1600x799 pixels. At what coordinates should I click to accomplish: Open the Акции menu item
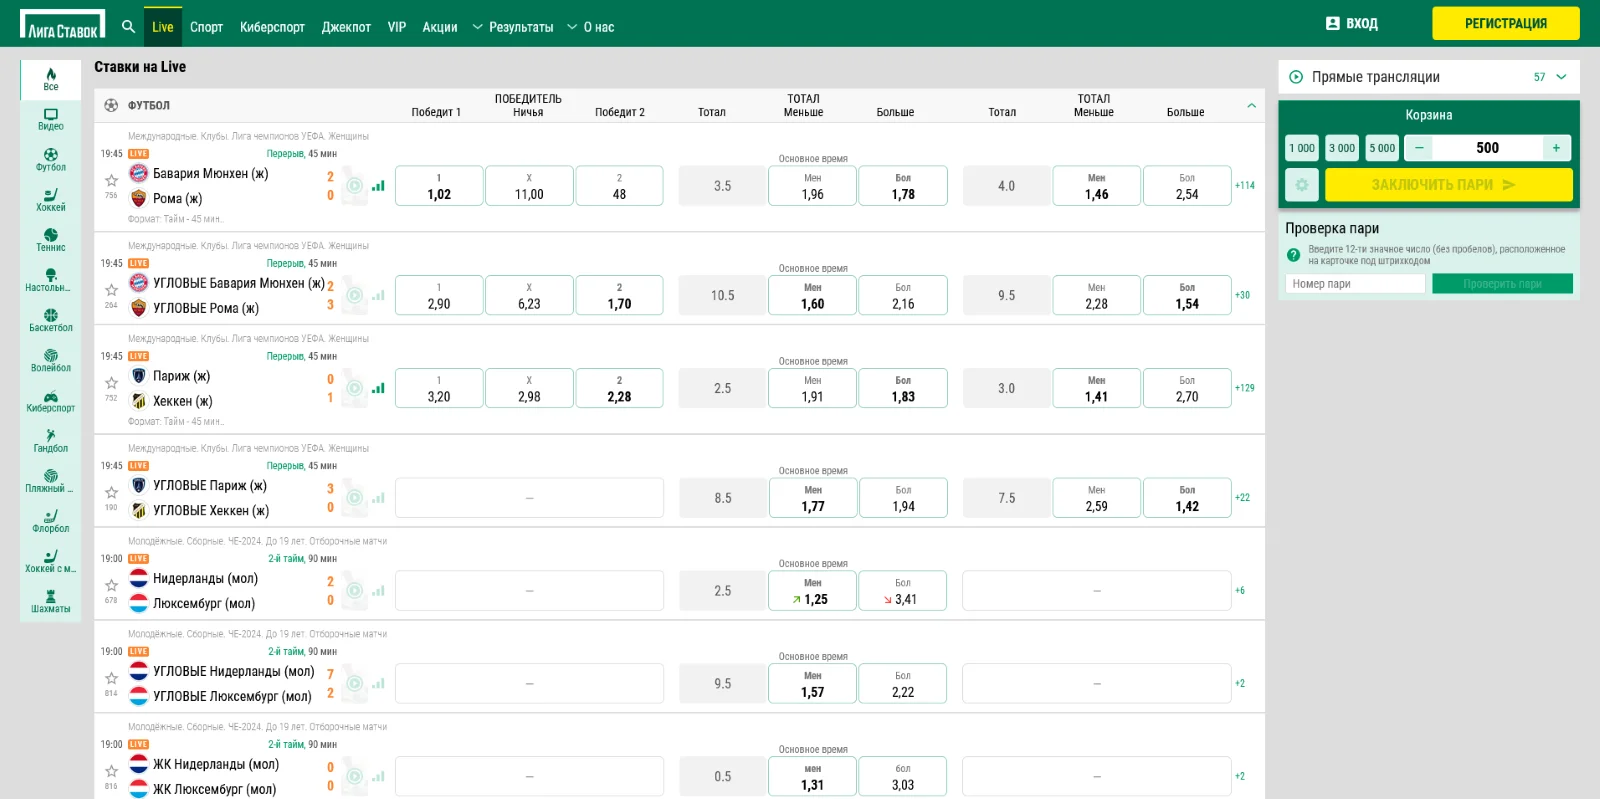440,27
